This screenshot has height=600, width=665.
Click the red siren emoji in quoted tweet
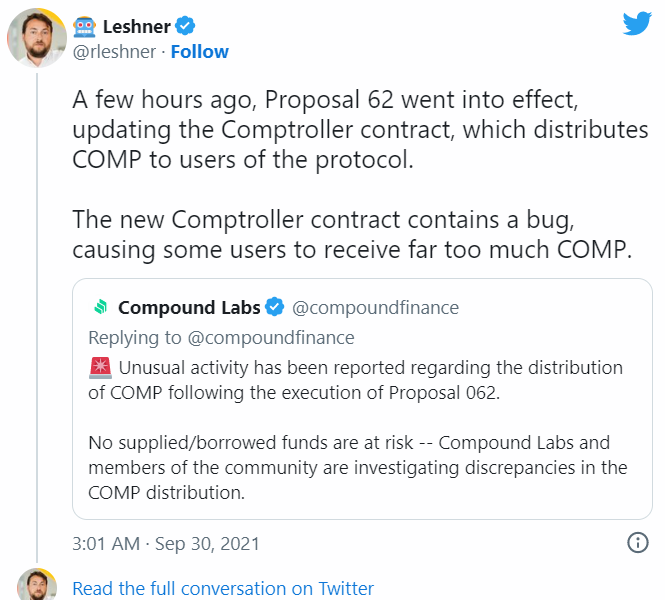99,368
